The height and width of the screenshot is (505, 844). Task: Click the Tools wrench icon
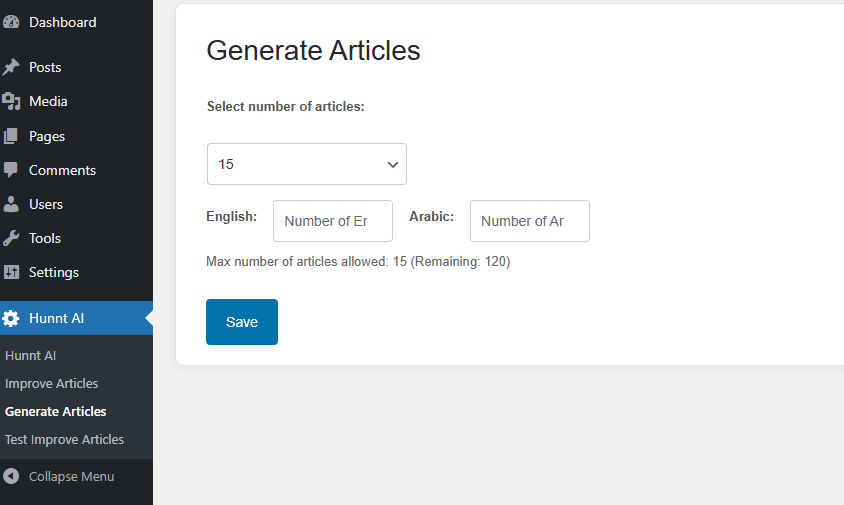tap(12, 238)
